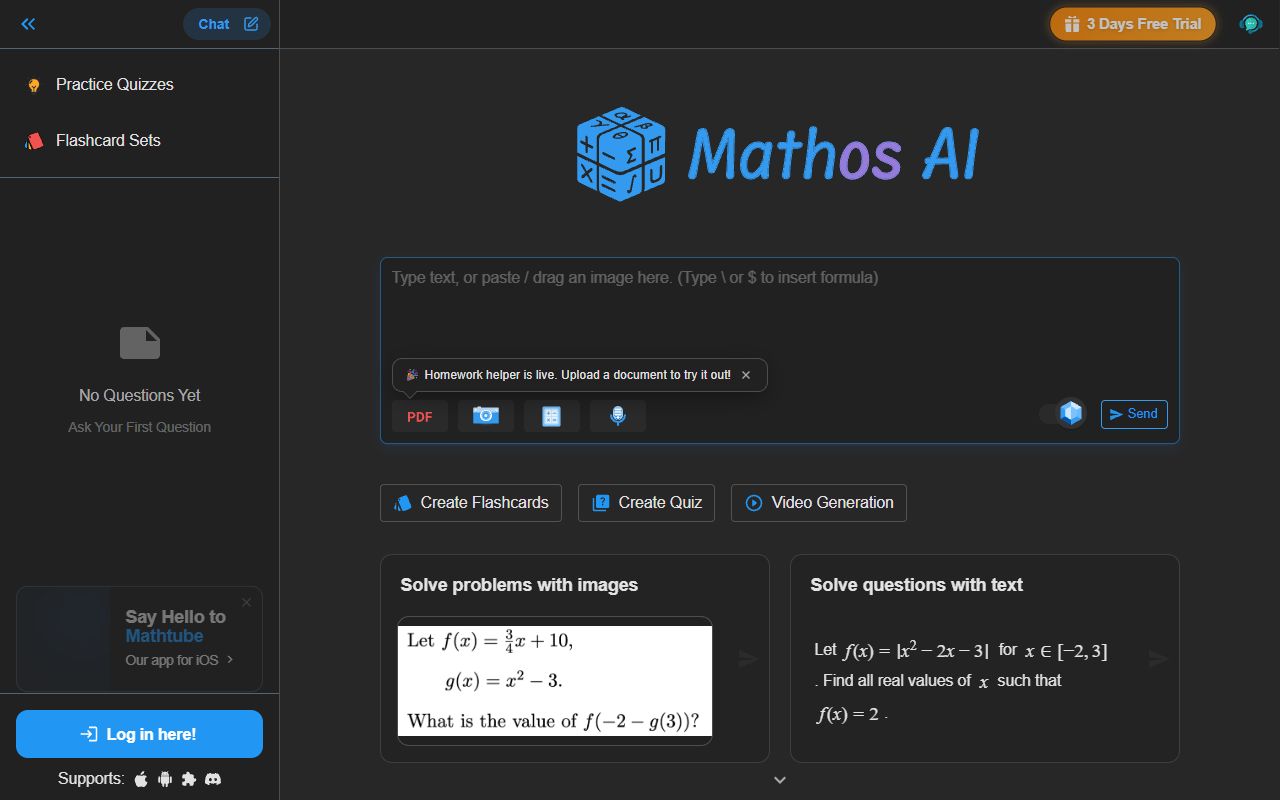Select Practice Quizzes in the sidebar
The image size is (1280, 800).
point(115,85)
